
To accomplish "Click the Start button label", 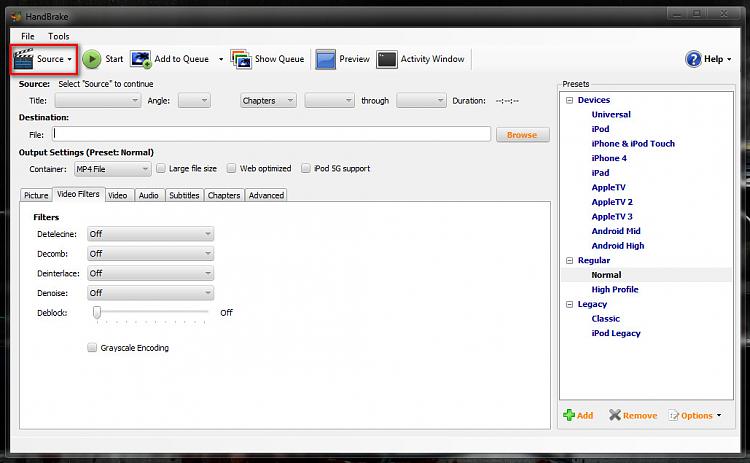I will [114, 59].
